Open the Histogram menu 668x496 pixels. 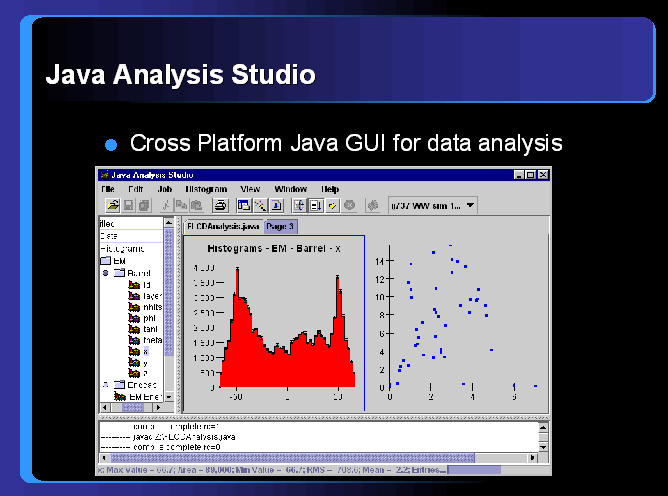point(205,189)
